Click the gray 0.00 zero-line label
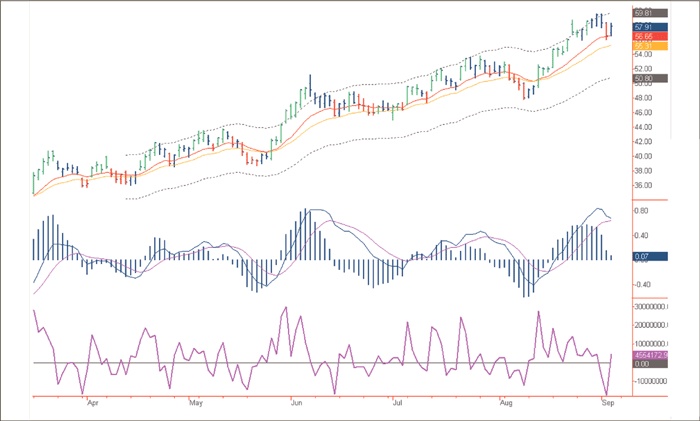Image resolution: width=700 pixels, height=421 pixels. 643,364
